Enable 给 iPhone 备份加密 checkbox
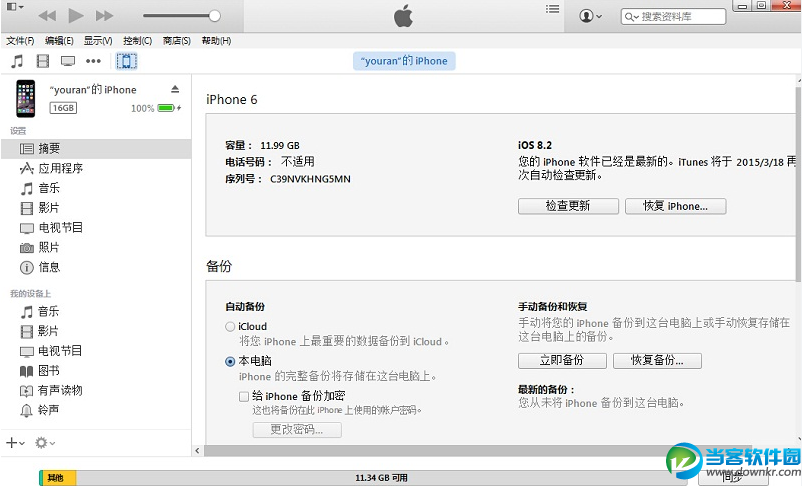Screen dimensions: 802x486 tap(244, 396)
